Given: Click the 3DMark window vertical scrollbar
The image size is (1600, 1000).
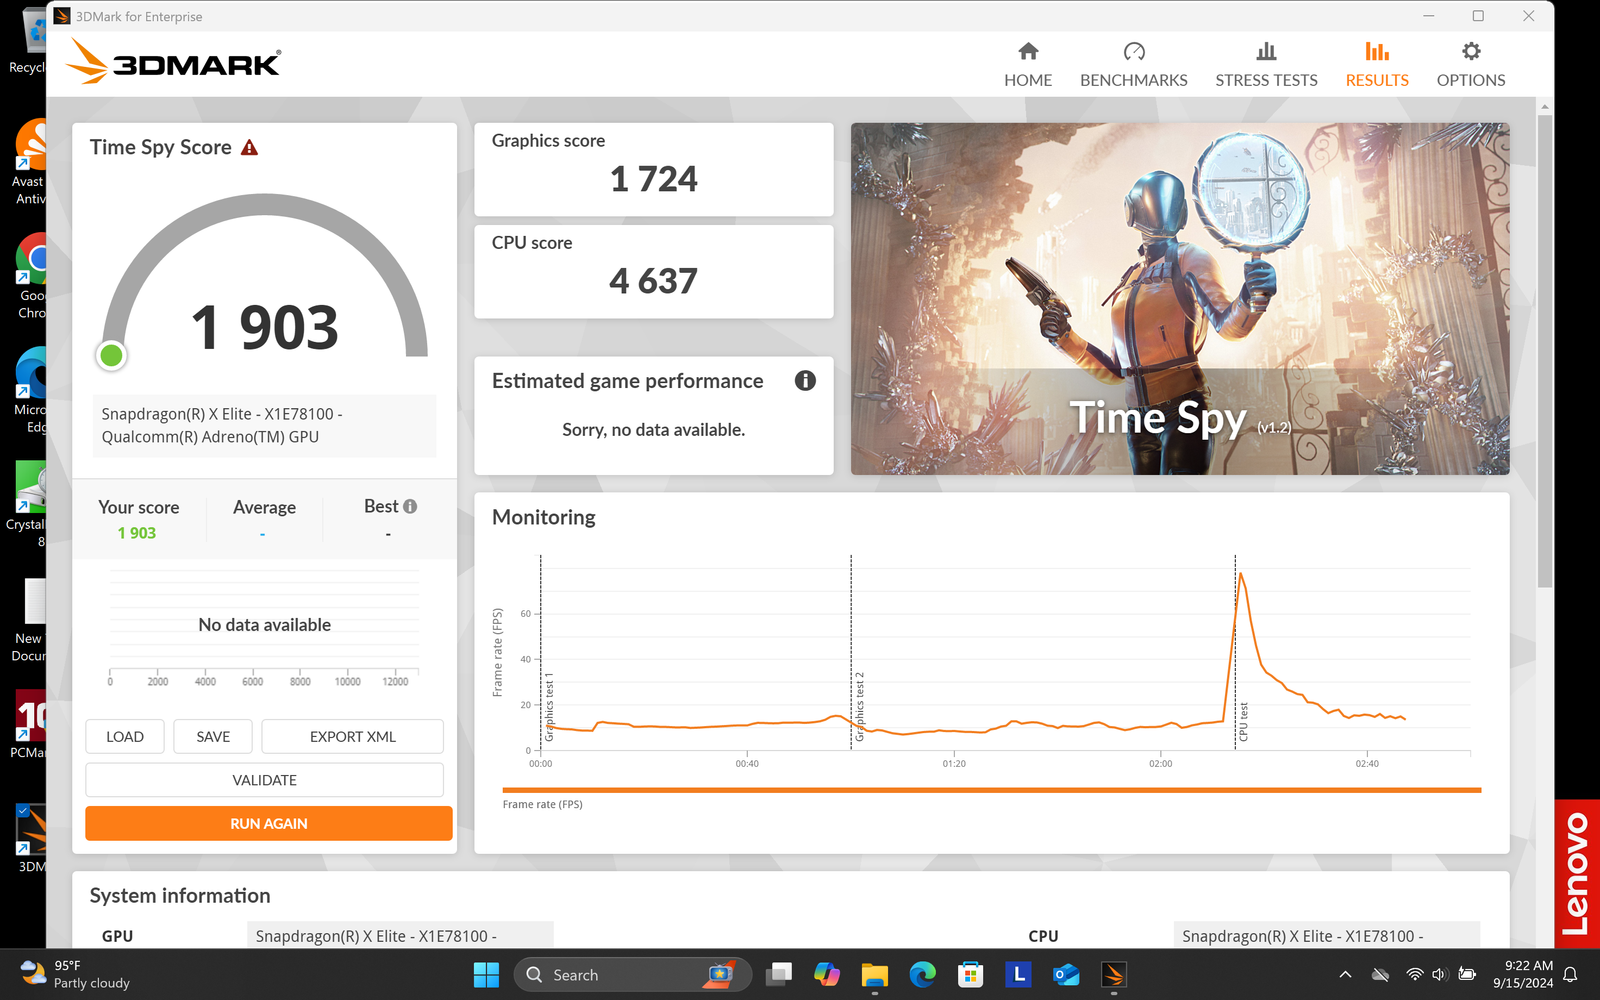Looking at the screenshot, I should [1545, 350].
